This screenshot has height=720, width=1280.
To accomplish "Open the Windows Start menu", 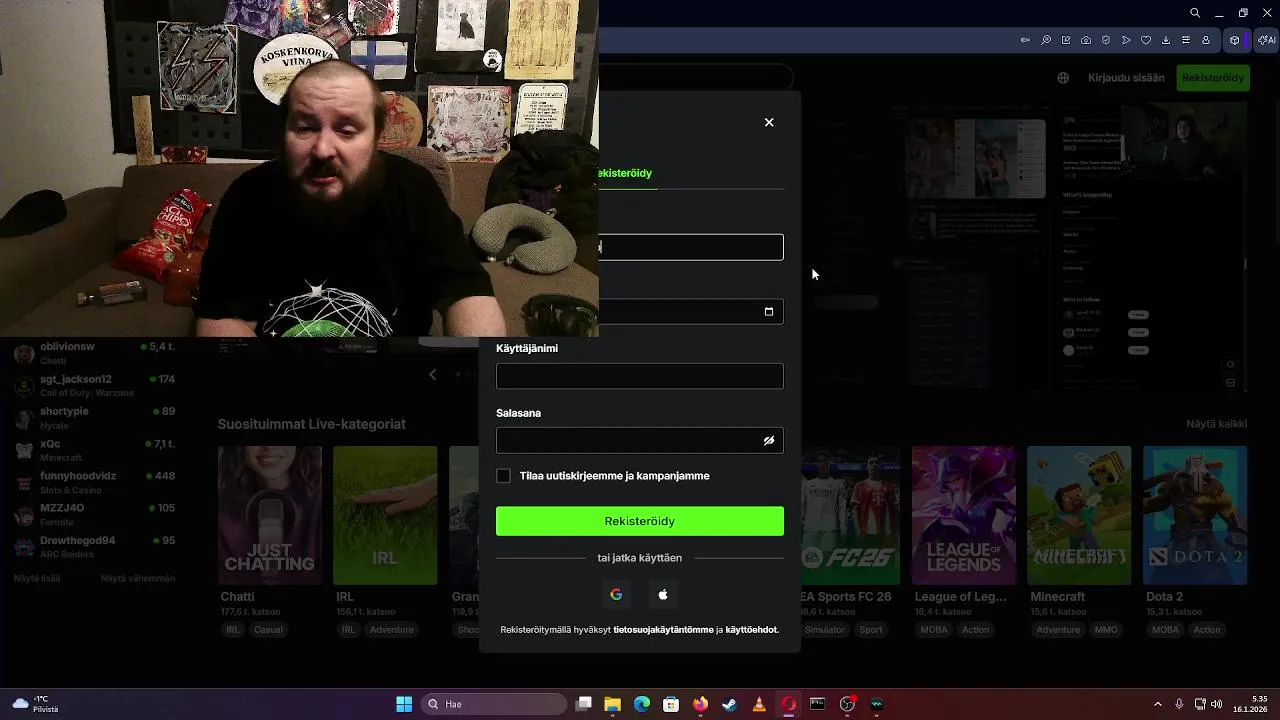I will (x=404, y=704).
